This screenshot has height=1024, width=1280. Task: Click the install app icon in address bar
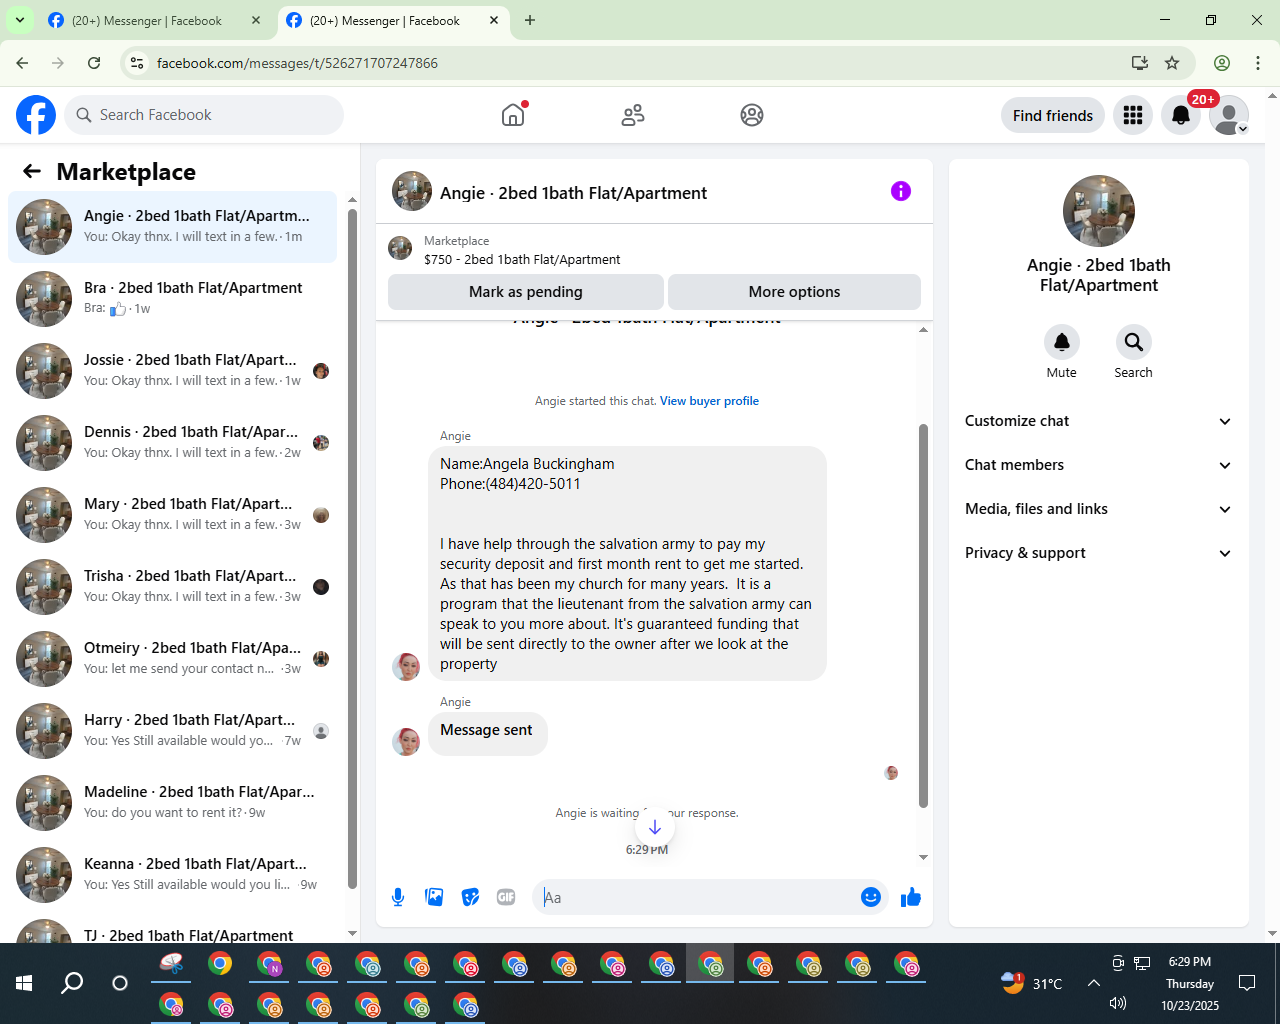point(1139,63)
